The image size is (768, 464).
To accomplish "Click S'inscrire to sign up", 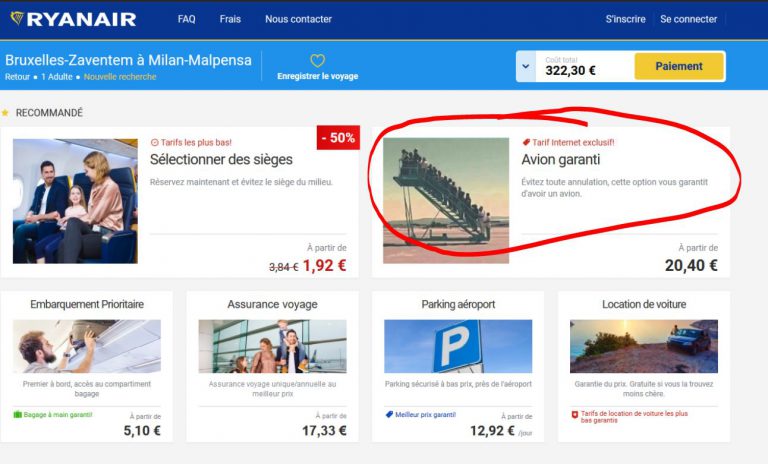I will click(x=625, y=19).
